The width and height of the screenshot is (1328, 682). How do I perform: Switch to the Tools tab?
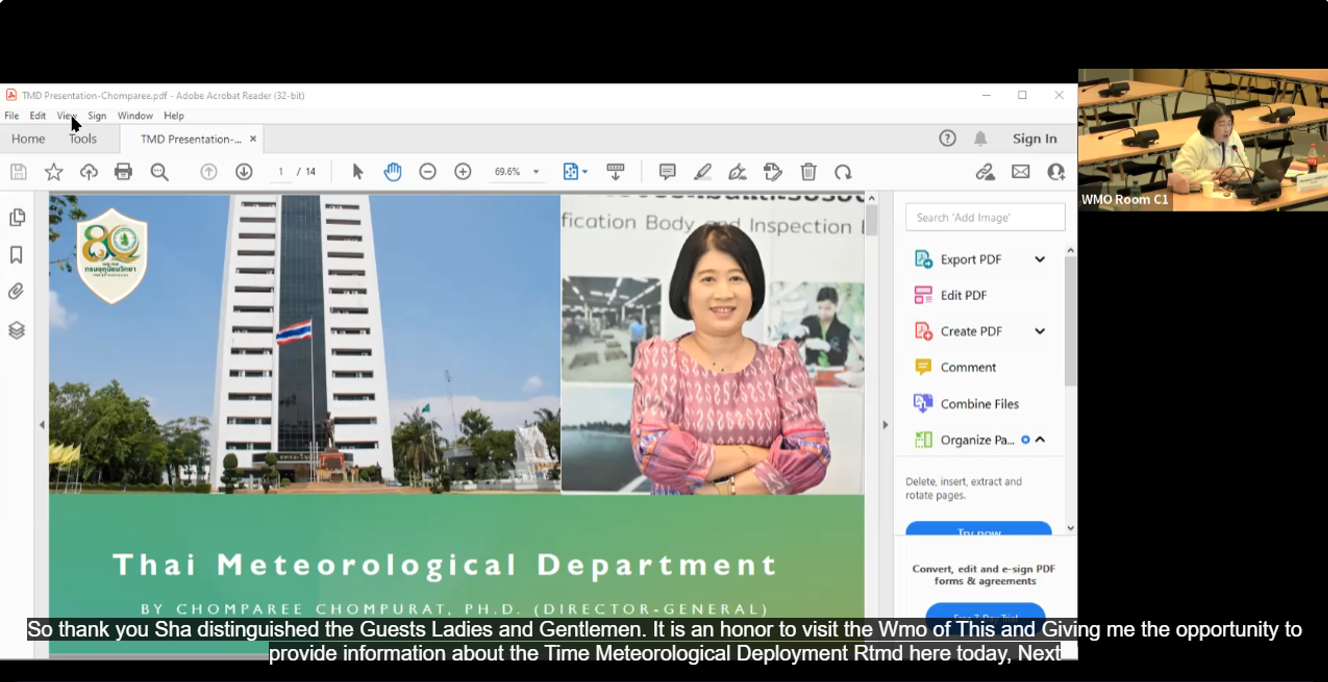point(83,139)
